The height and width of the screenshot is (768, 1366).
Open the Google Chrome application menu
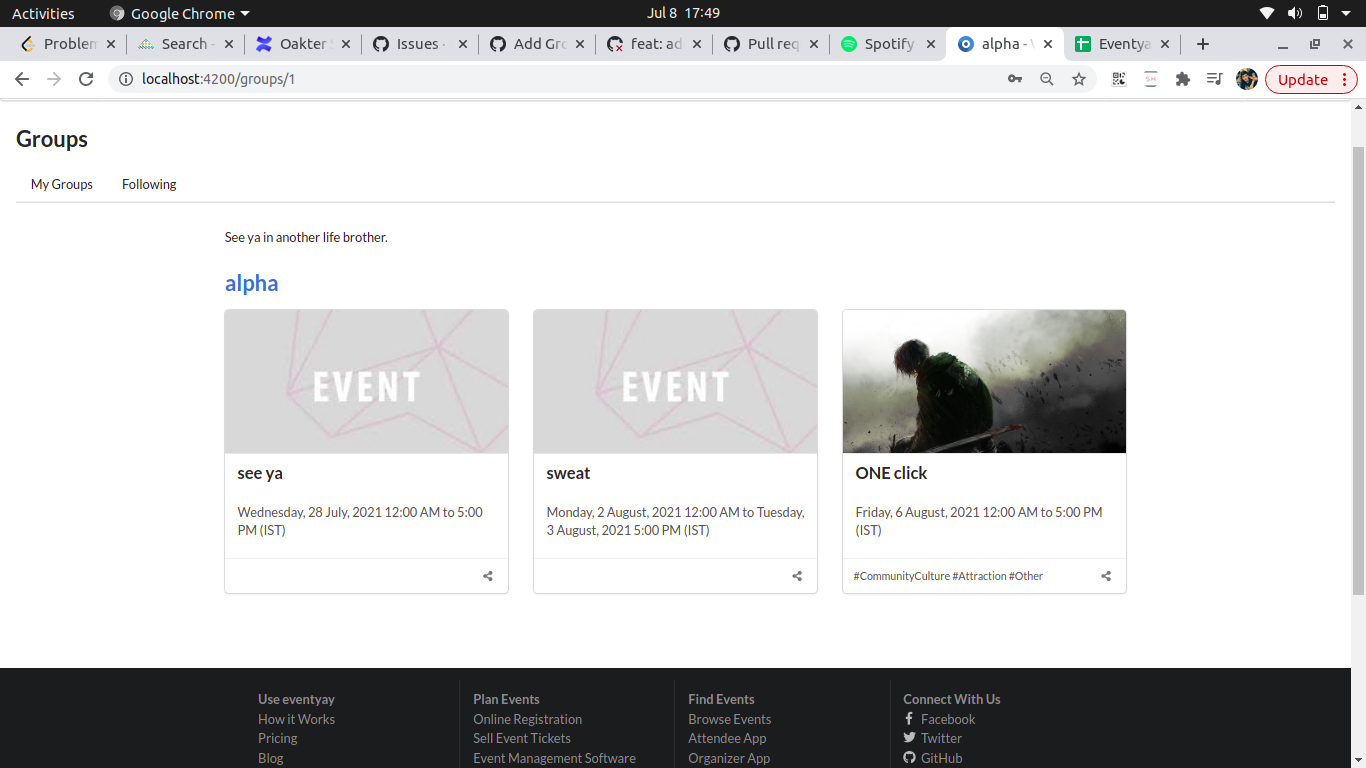(180, 13)
